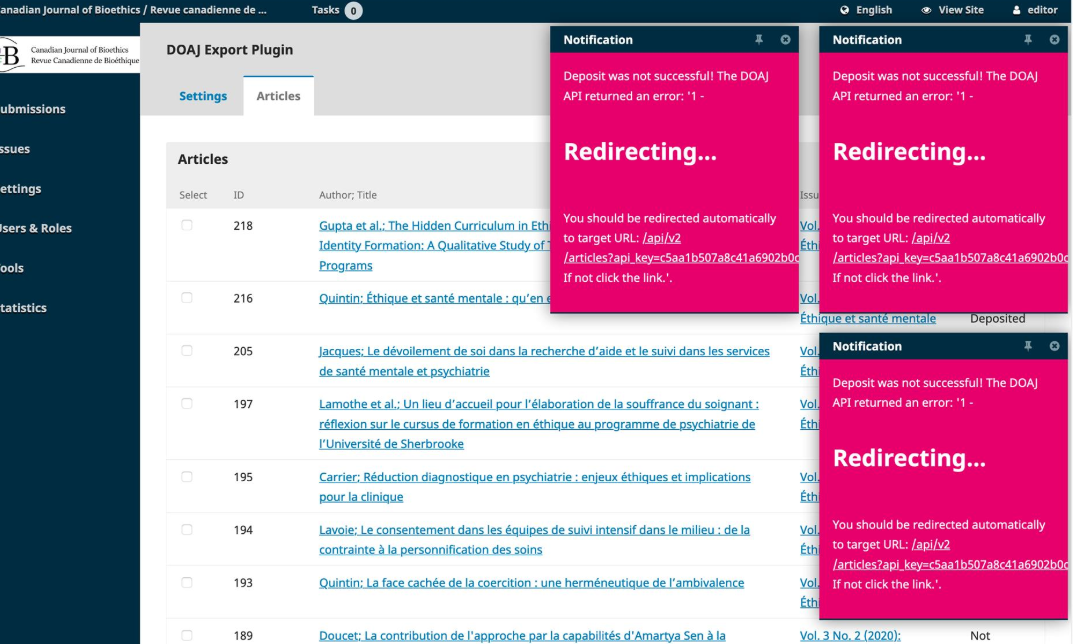
Task: Open Jacques Le dévoilement de soi article
Action: [x=544, y=361]
